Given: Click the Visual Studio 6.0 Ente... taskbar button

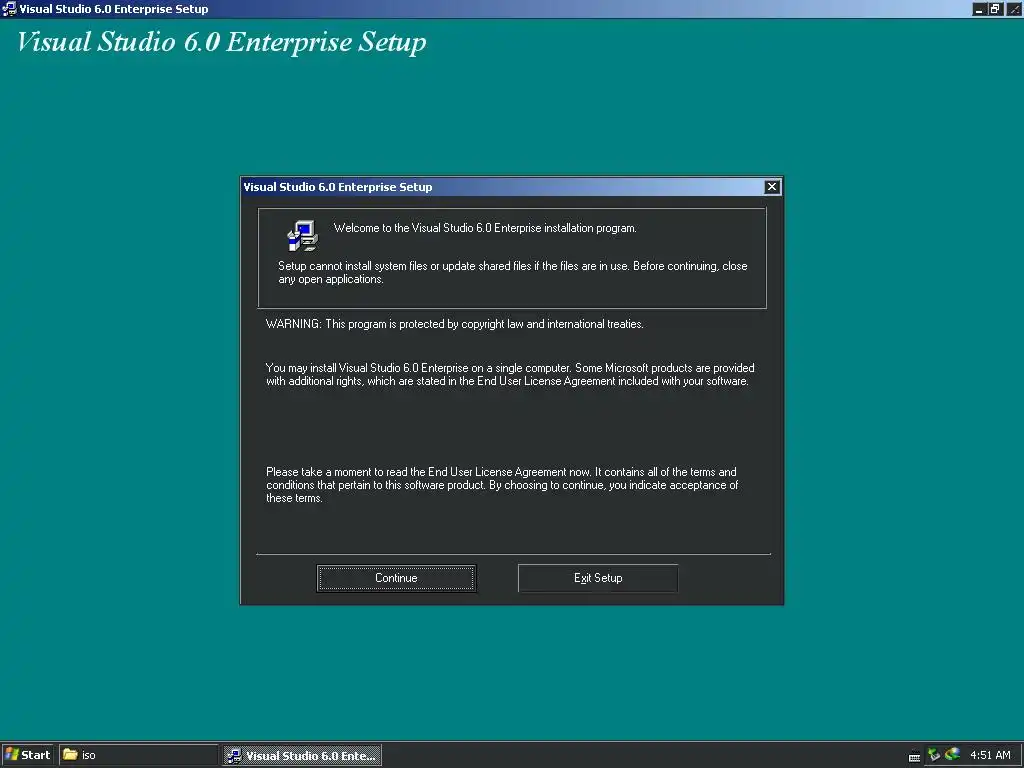Looking at the screenshot, I should pos(302,756).
